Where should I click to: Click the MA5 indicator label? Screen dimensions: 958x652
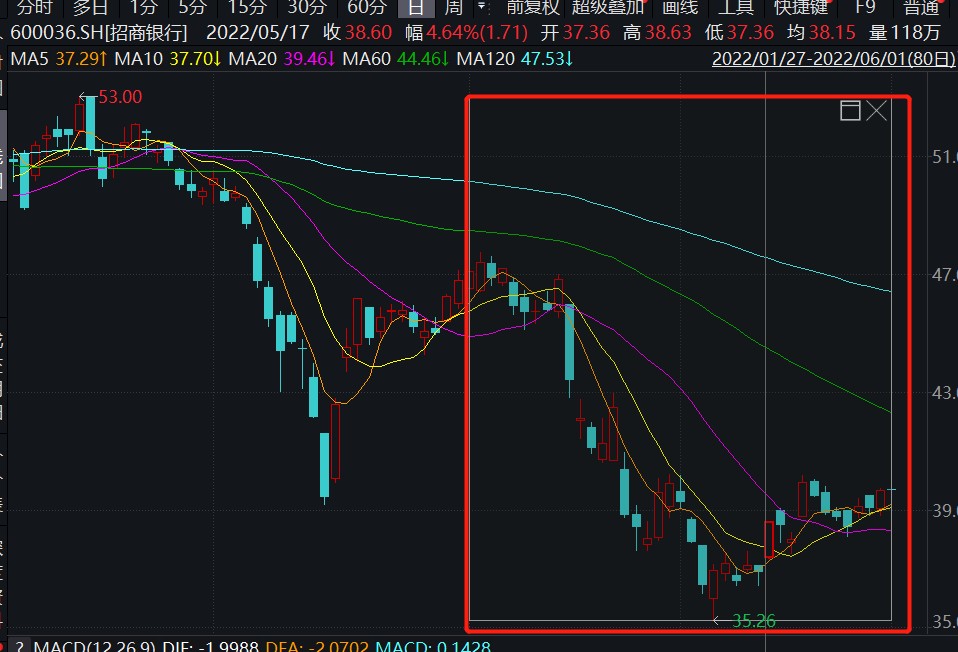pyautogui.click(x=29, y=59)
